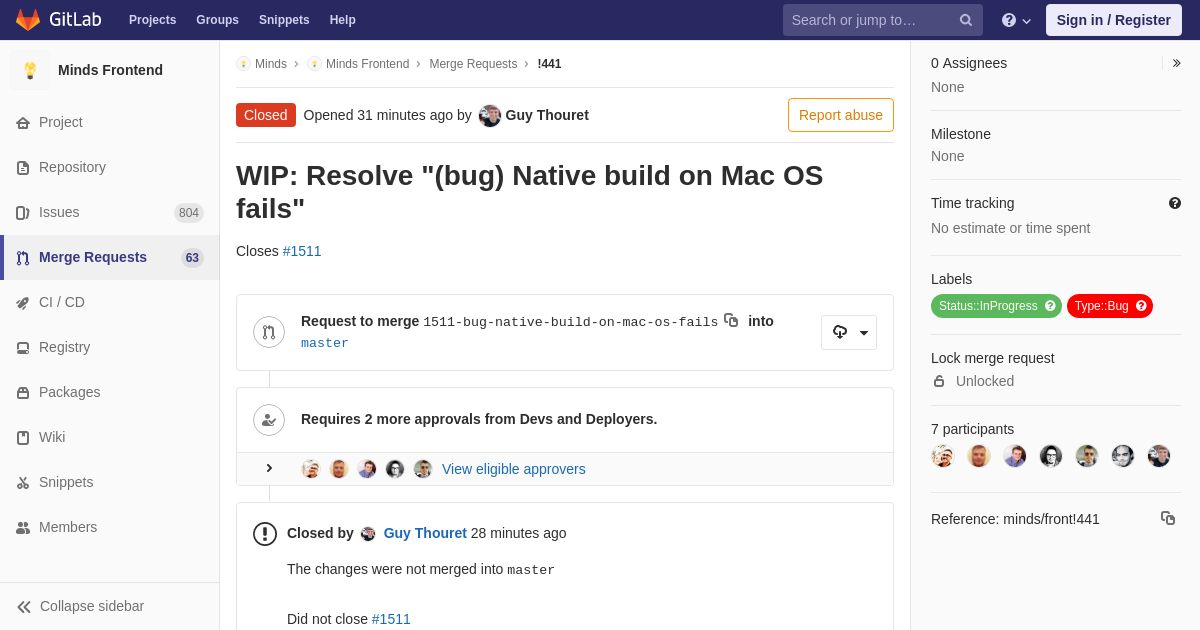Click the Minds Frontend lightbulb avatar
This screenshot has width=1200, height=630.
click(x=30, y=70)
